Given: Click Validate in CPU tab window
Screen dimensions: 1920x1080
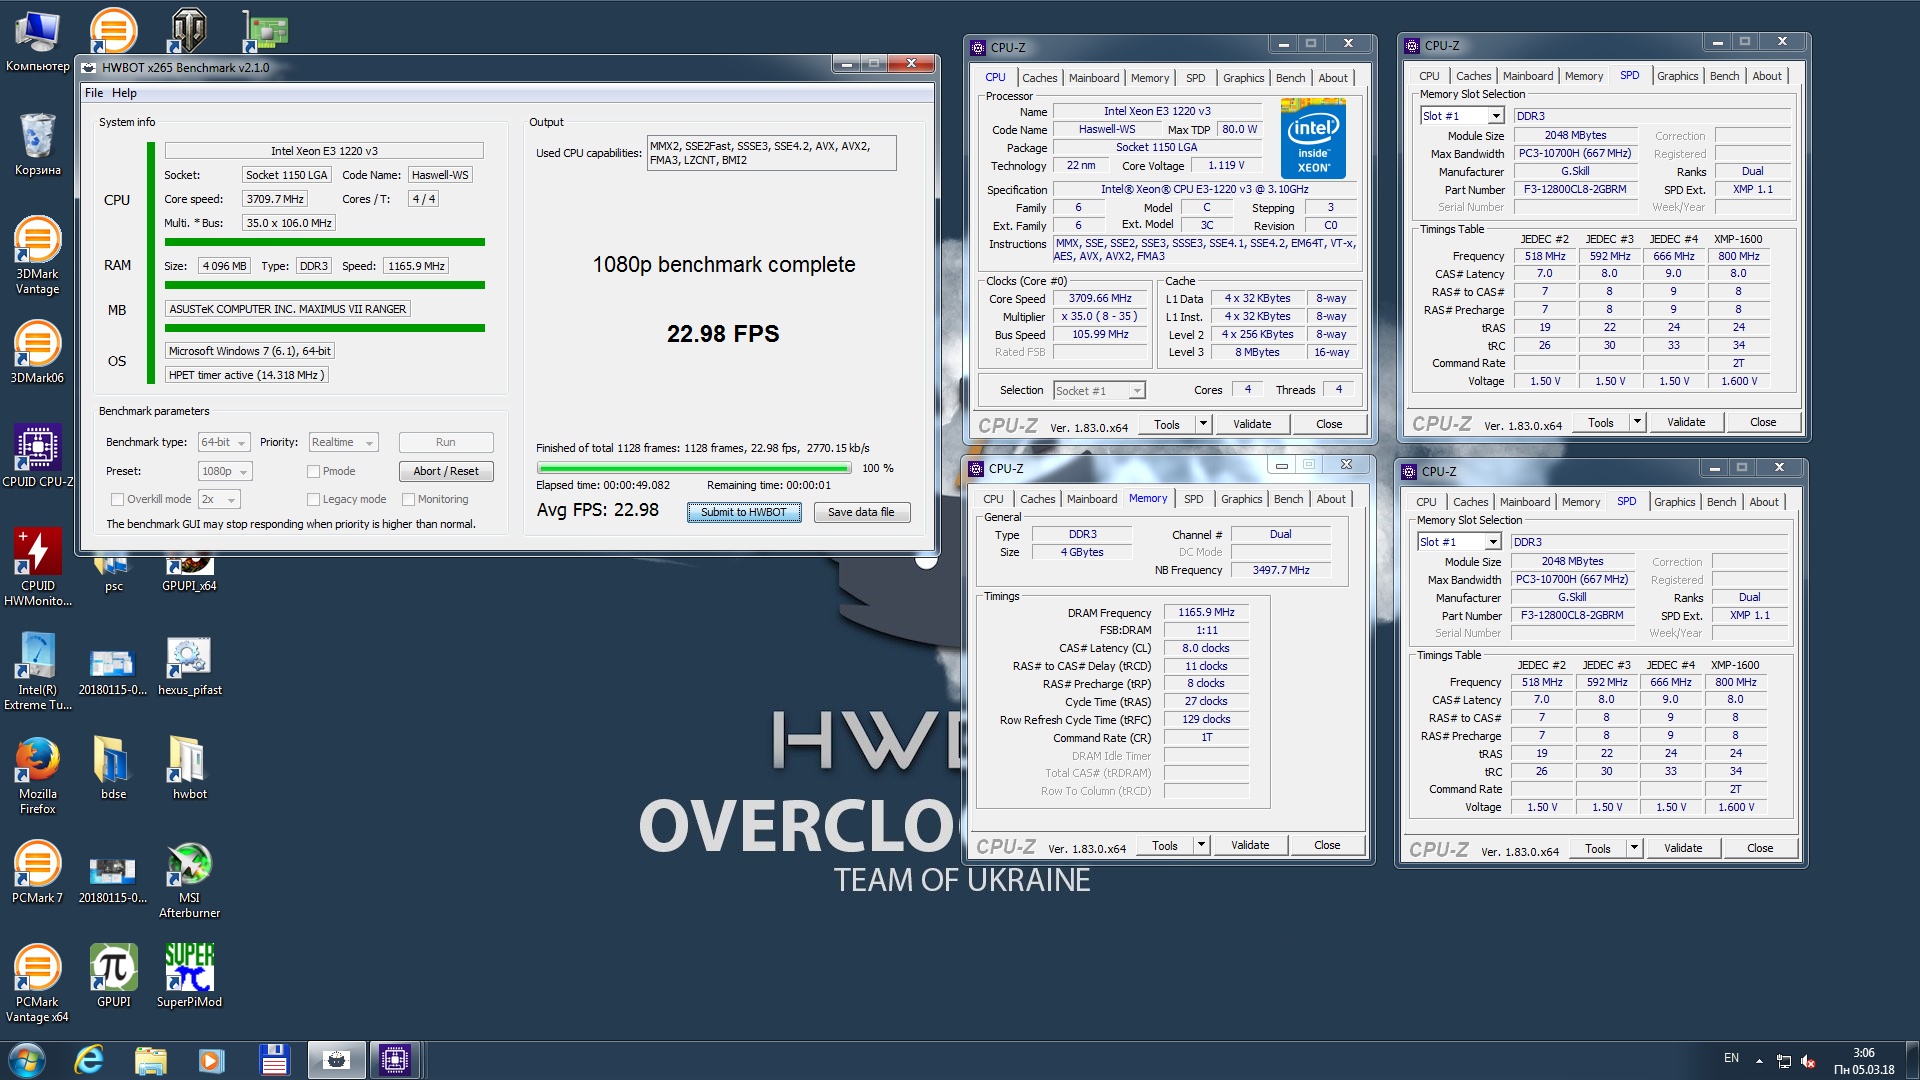Looking at the screenshot, I should (x=1252, y=424).
